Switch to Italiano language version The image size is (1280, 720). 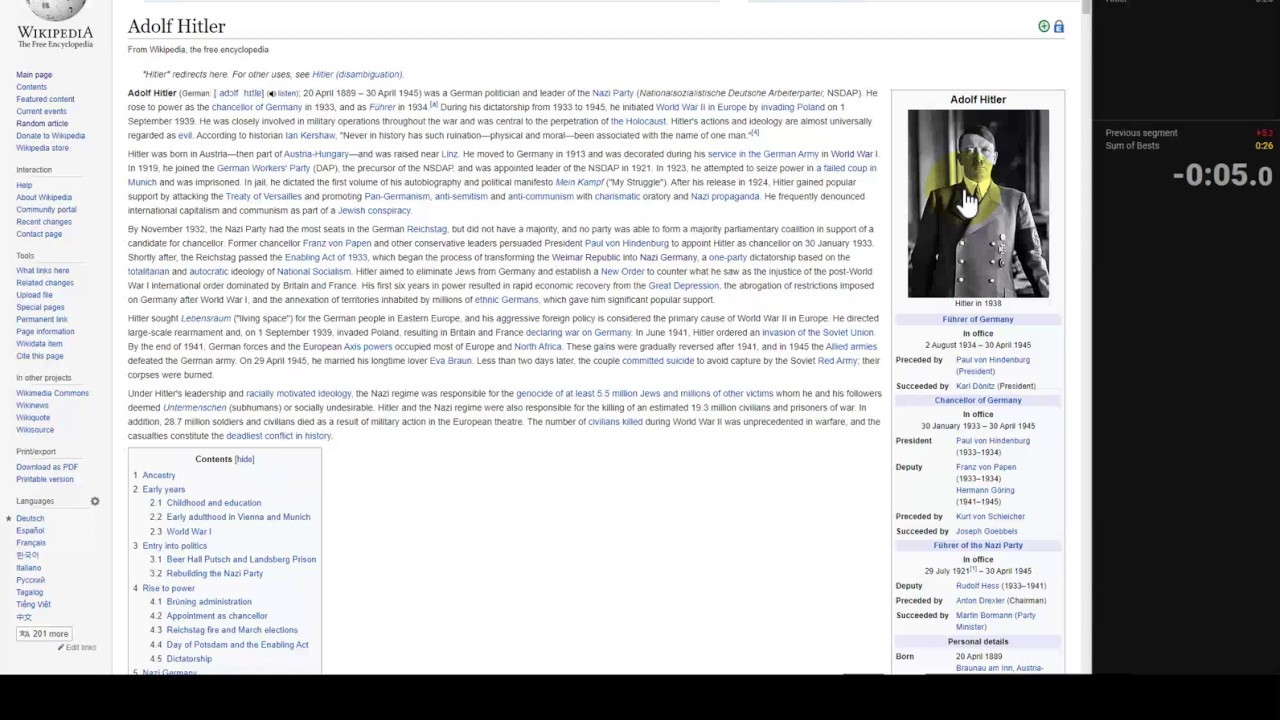pos(29,568)
